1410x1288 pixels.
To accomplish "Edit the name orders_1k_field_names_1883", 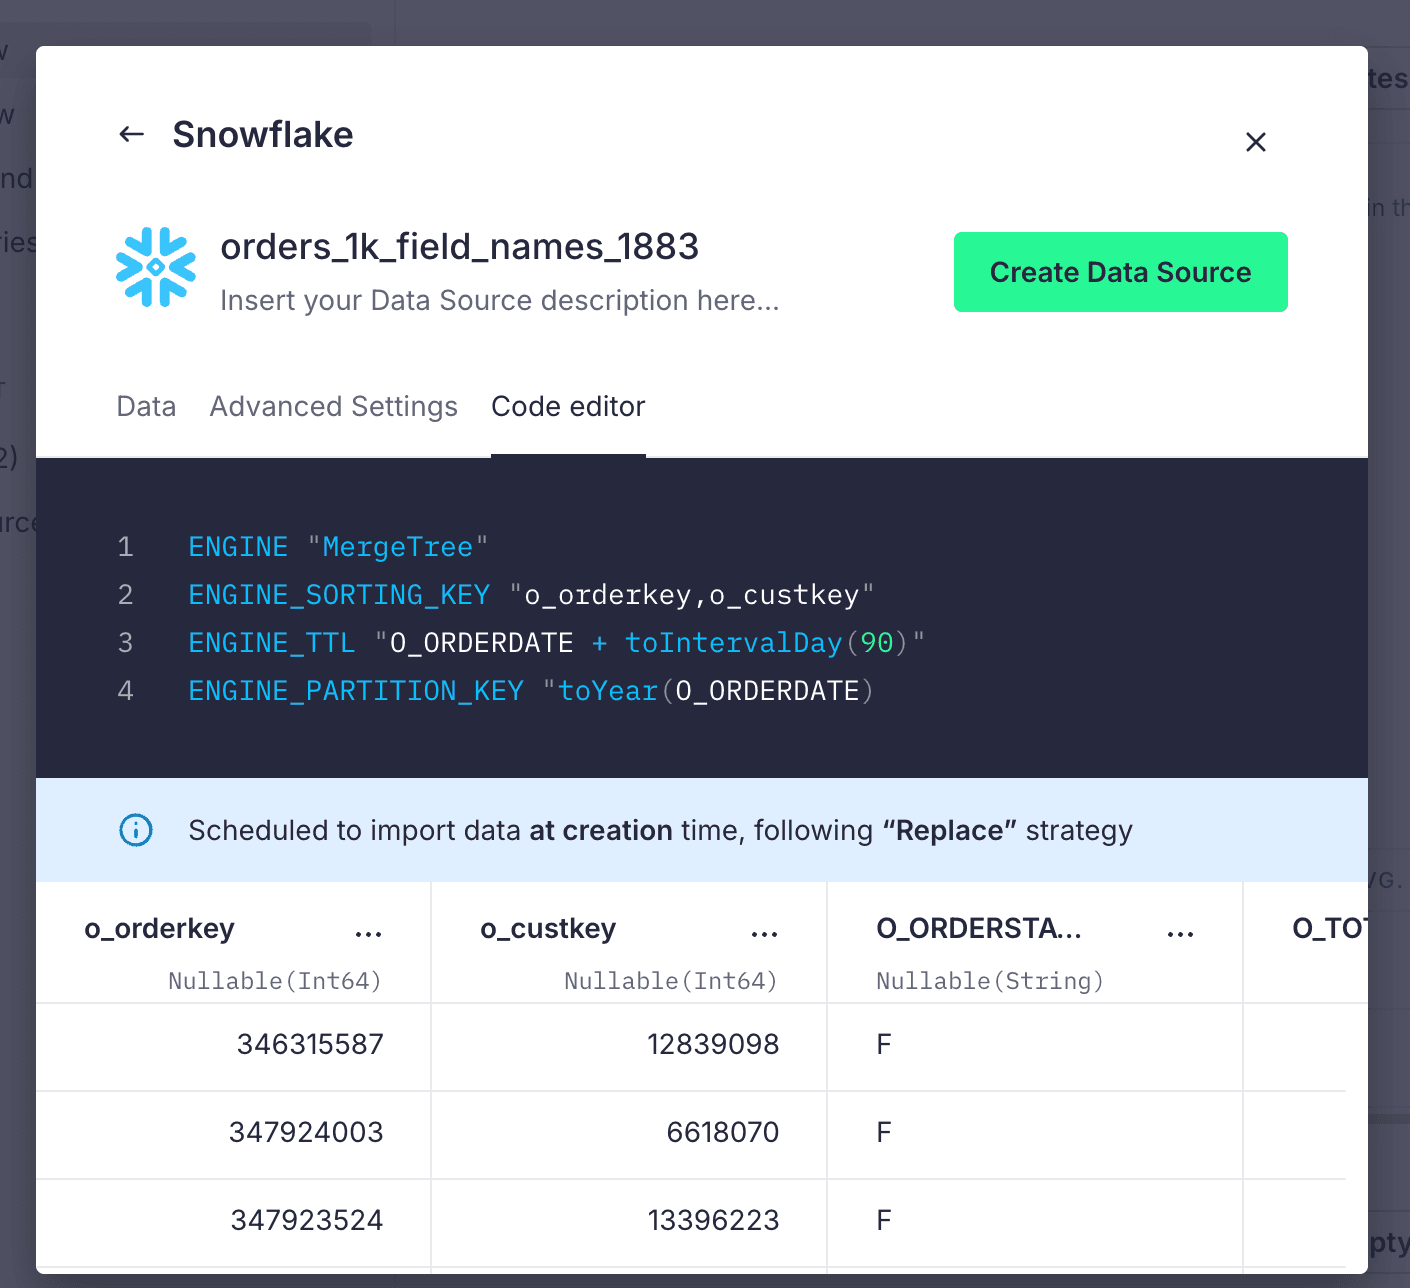I will click(x=460, y=247).
